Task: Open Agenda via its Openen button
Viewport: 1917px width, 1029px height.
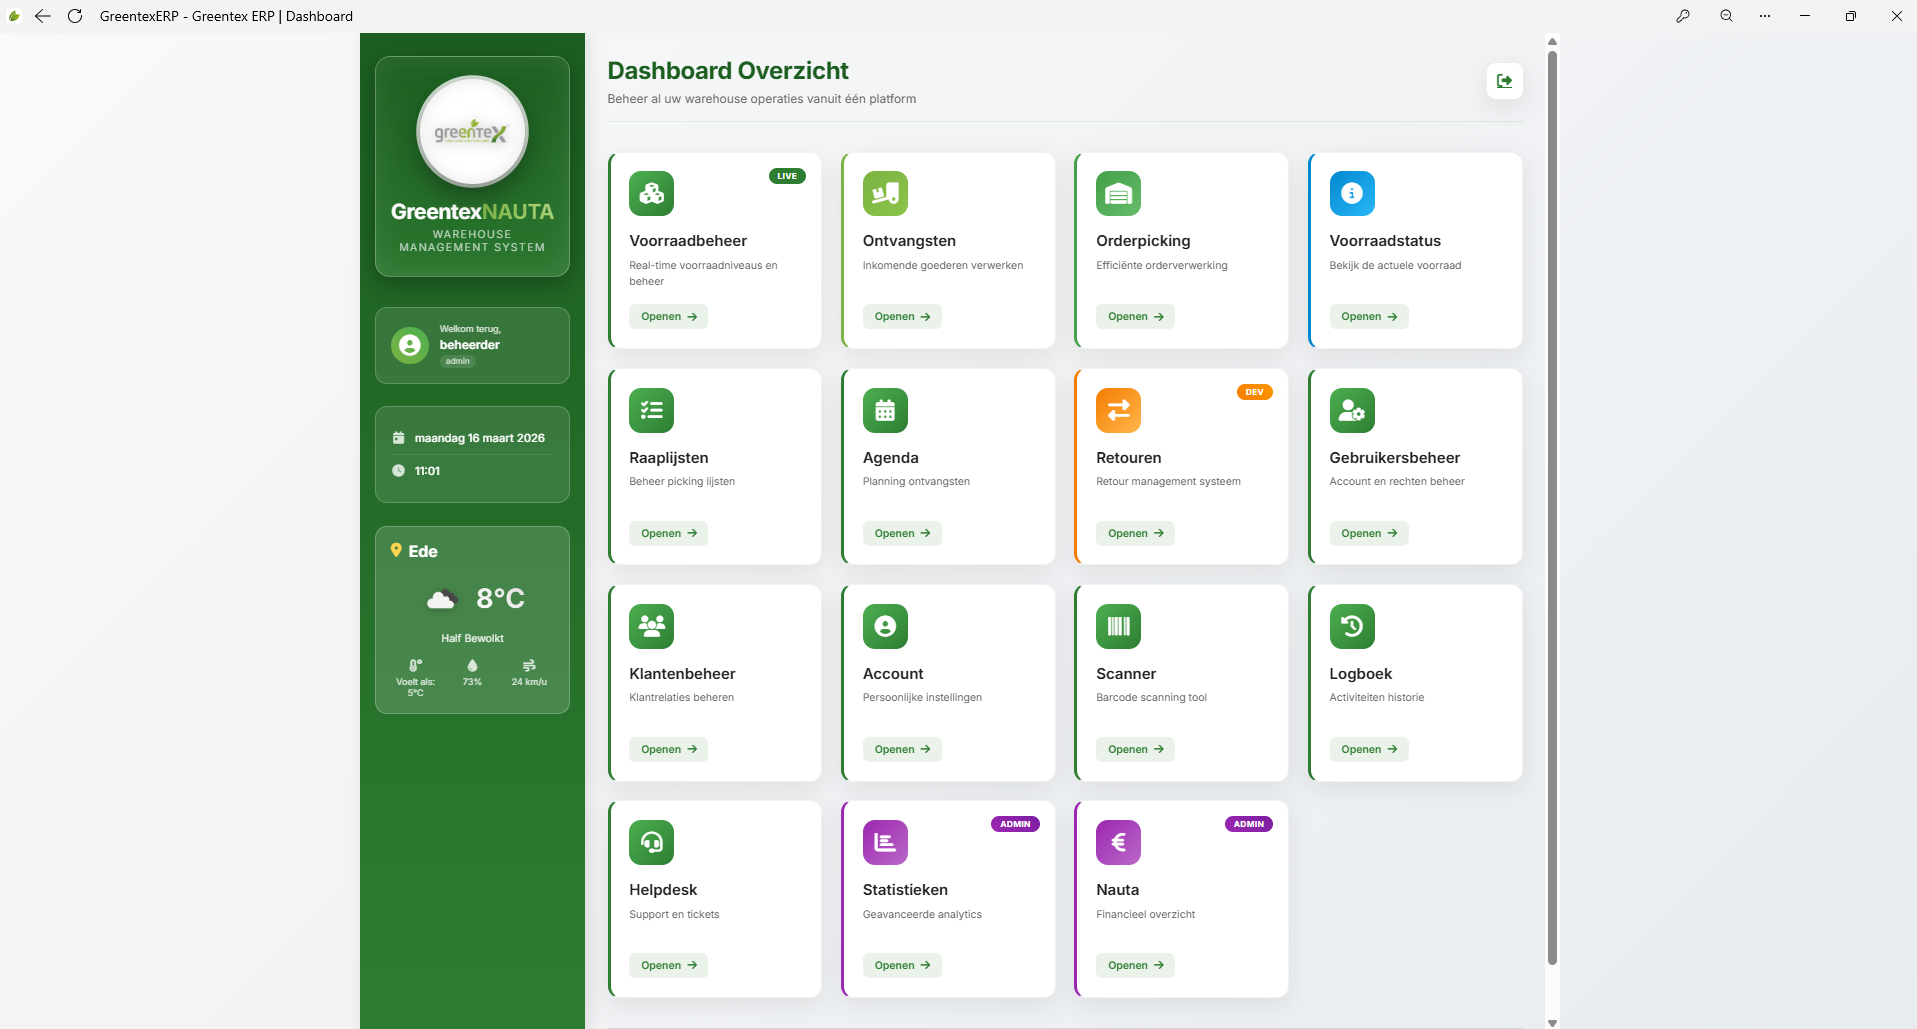Action: click(x=902, y=533)
